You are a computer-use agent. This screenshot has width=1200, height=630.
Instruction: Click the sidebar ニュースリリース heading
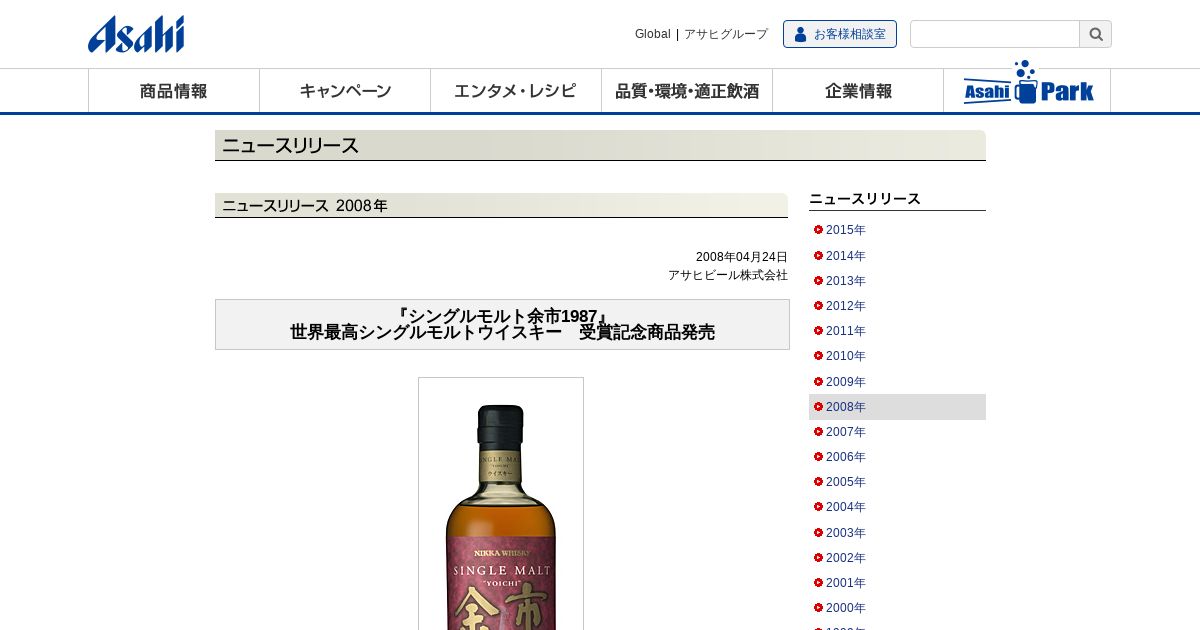tap(865, 199)
